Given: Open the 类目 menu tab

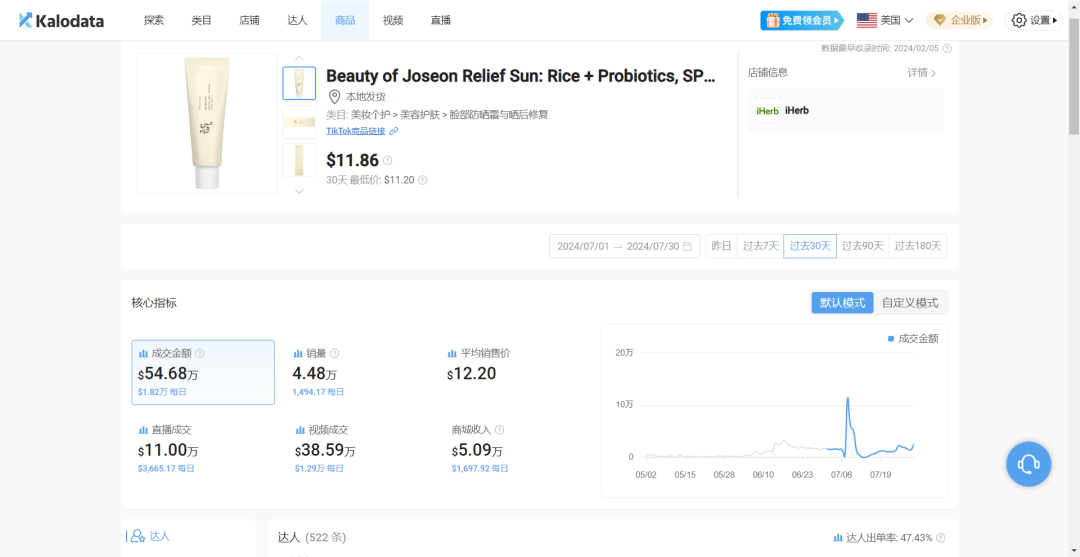Looking at the screenshot, I should [x=202, y=21].
